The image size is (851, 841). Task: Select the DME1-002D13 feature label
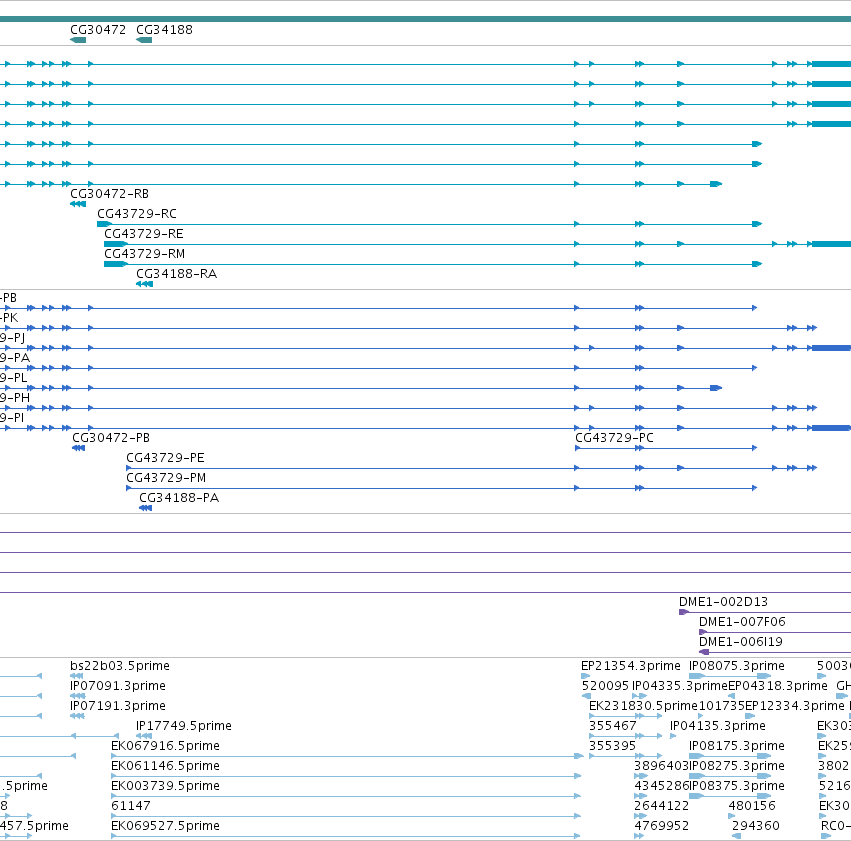click(x=723, y=602)
